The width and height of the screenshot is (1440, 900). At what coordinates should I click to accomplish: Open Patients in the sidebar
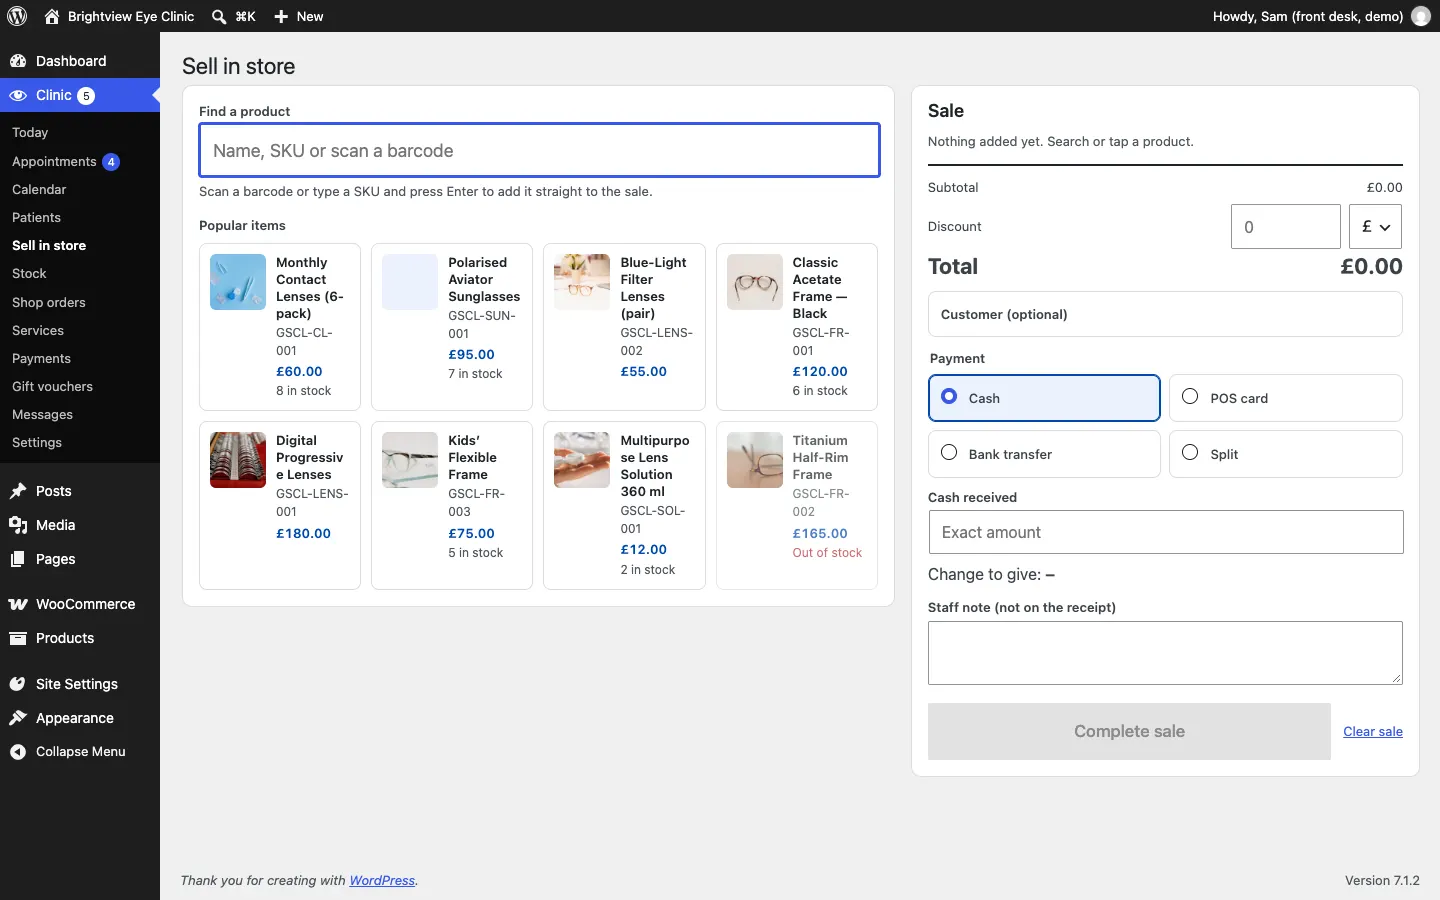tap(36, 218)
